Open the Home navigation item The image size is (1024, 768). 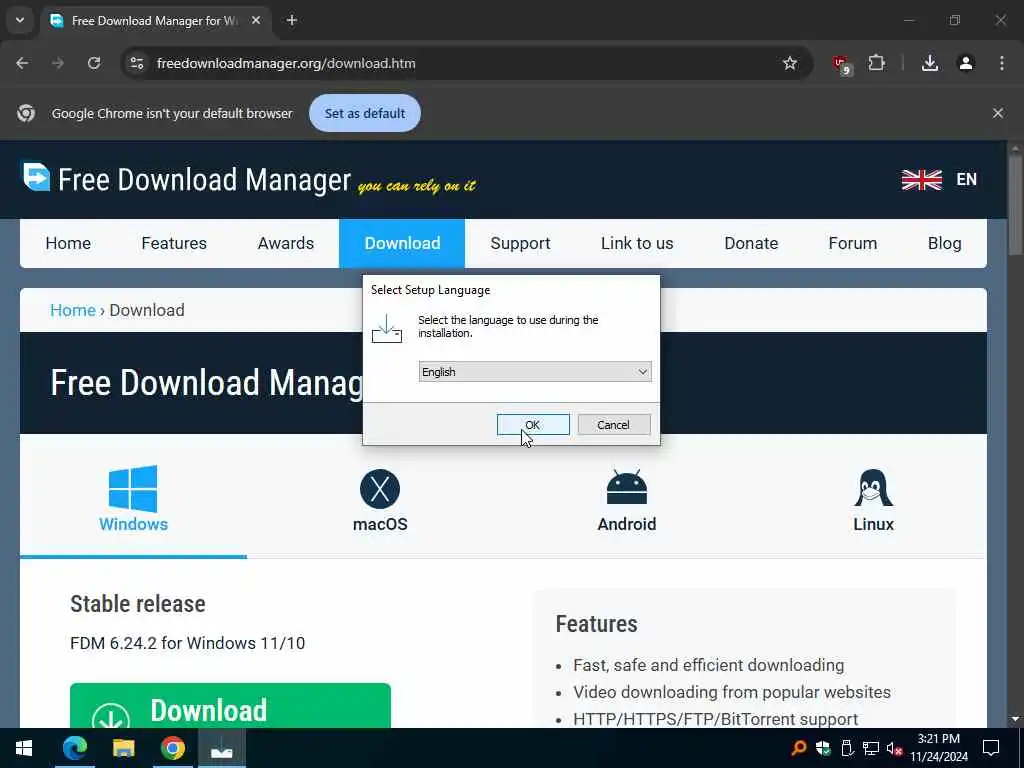tap(69, 243)
